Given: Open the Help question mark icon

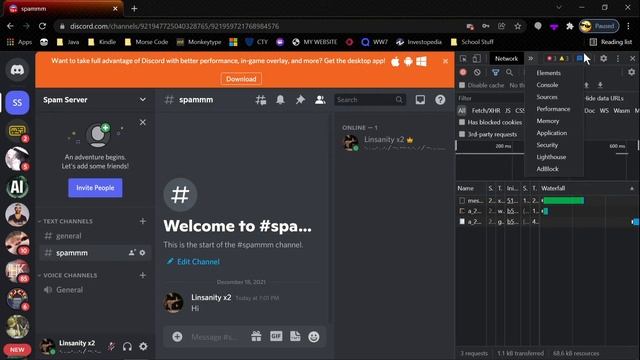Looking at the screenshot, I should click(440, 100).
